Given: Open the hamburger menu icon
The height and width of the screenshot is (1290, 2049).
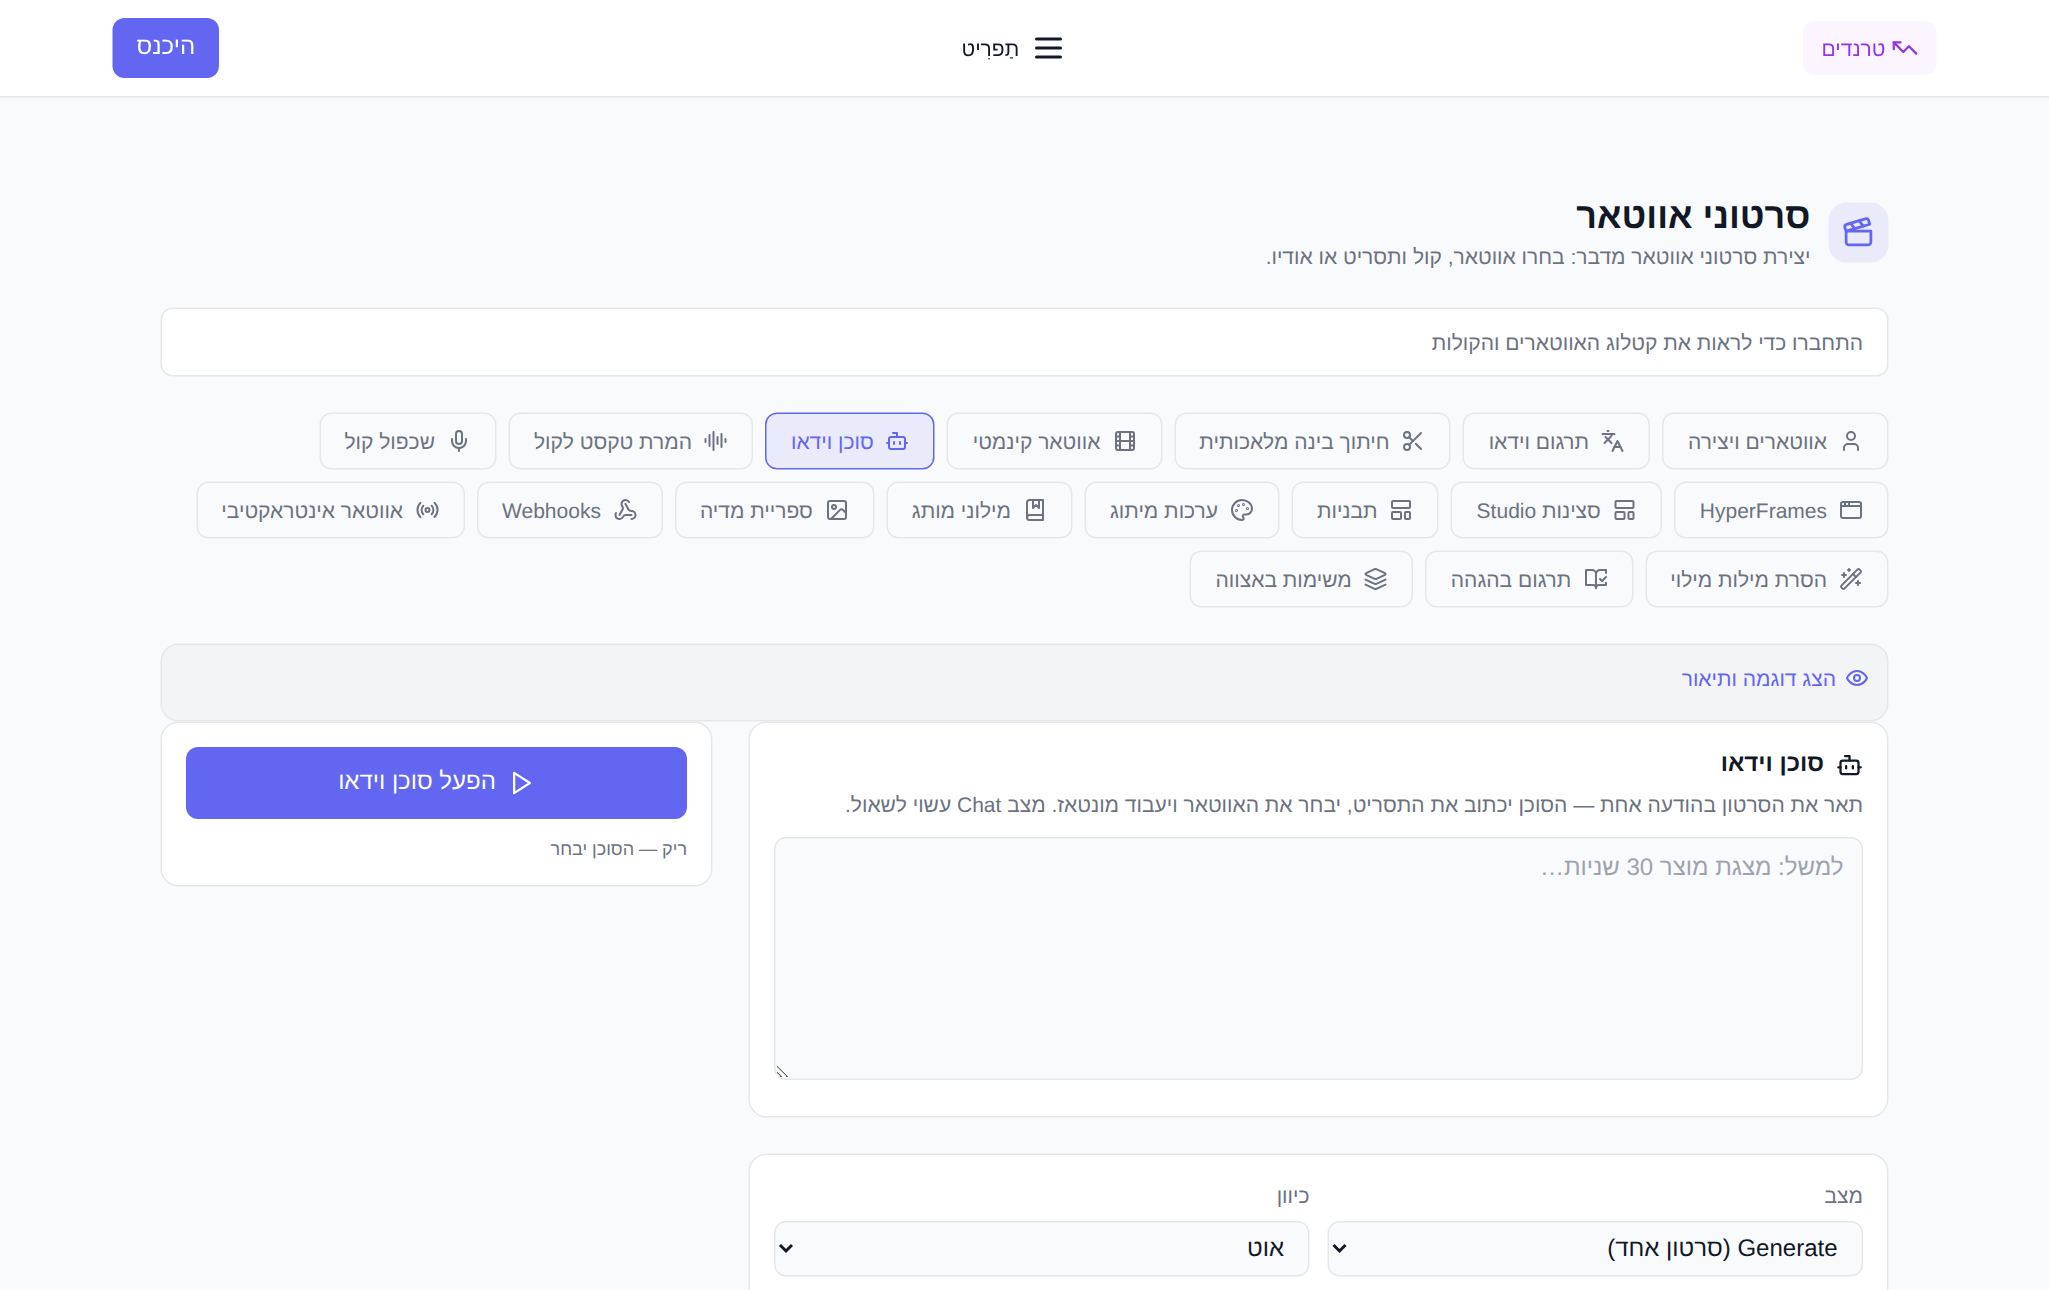Looking at the screenshot, I should point(1048,48).
